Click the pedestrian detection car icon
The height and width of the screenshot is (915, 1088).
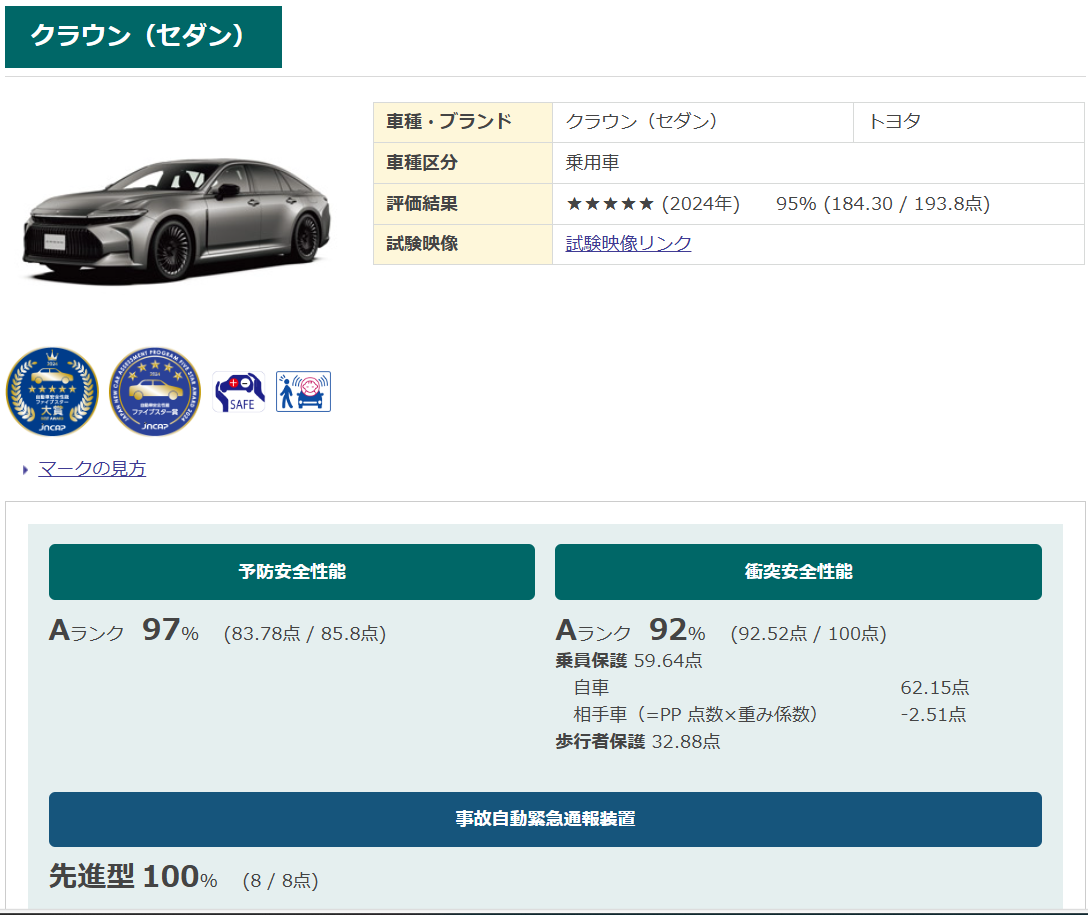coord(303,392)
